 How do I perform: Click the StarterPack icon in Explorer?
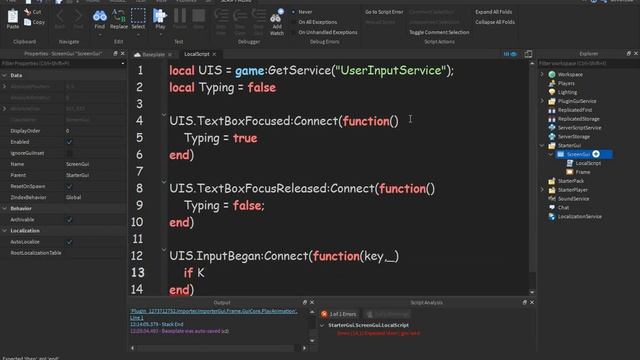[552, 181]
